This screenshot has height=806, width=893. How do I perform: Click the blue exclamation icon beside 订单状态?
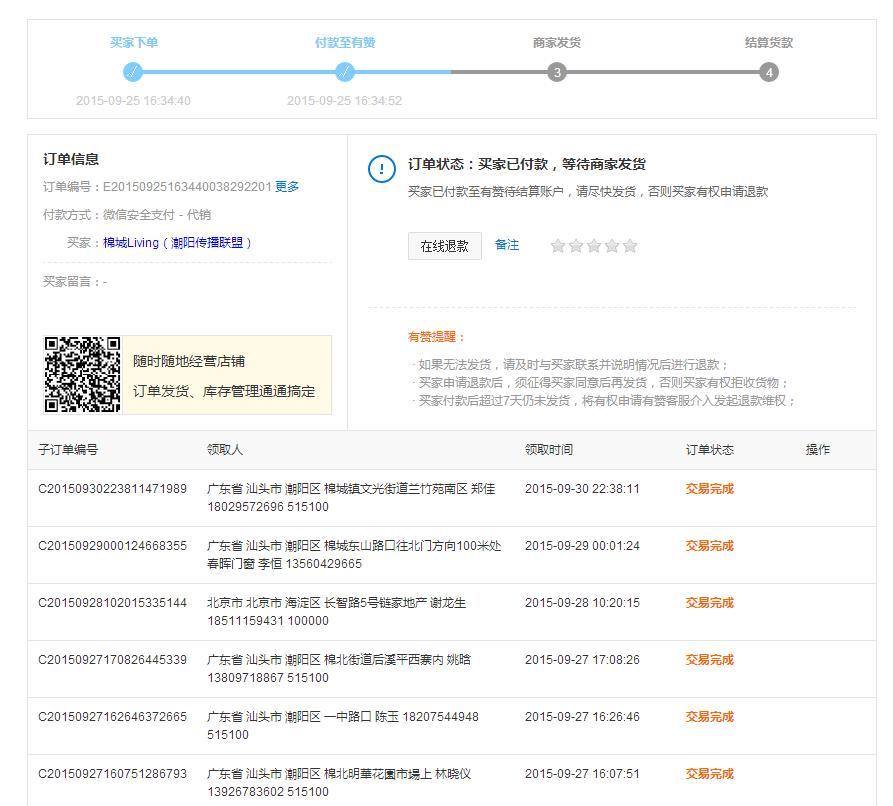pos(382,169)
